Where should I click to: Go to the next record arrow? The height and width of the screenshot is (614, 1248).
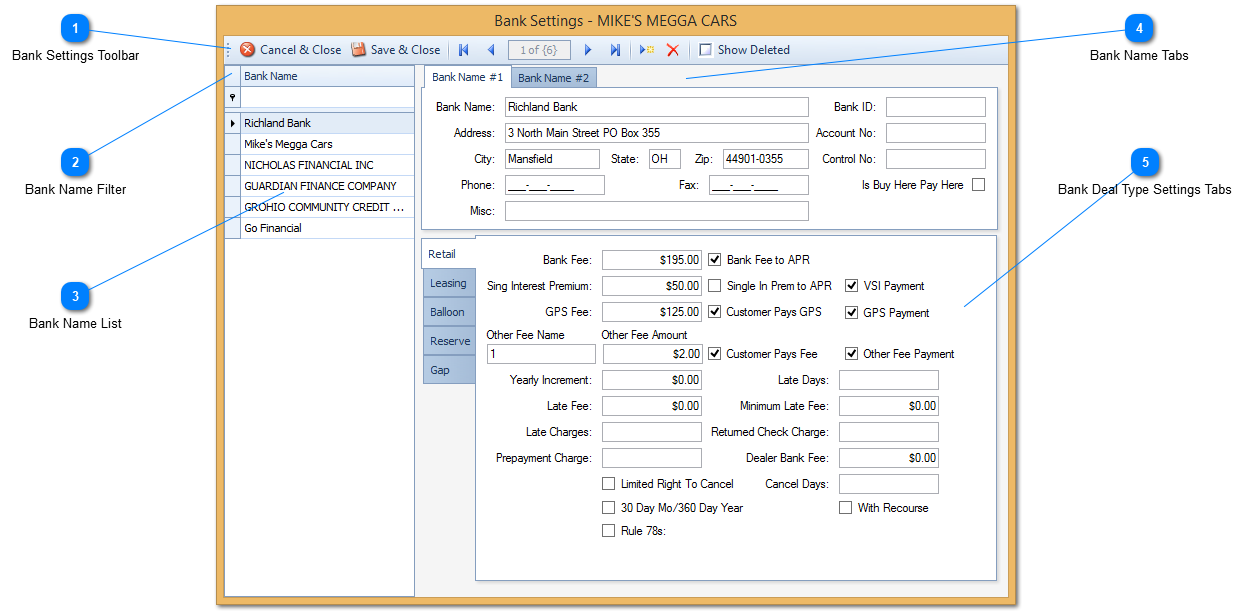pyautogui.click(x=588, y=50)
